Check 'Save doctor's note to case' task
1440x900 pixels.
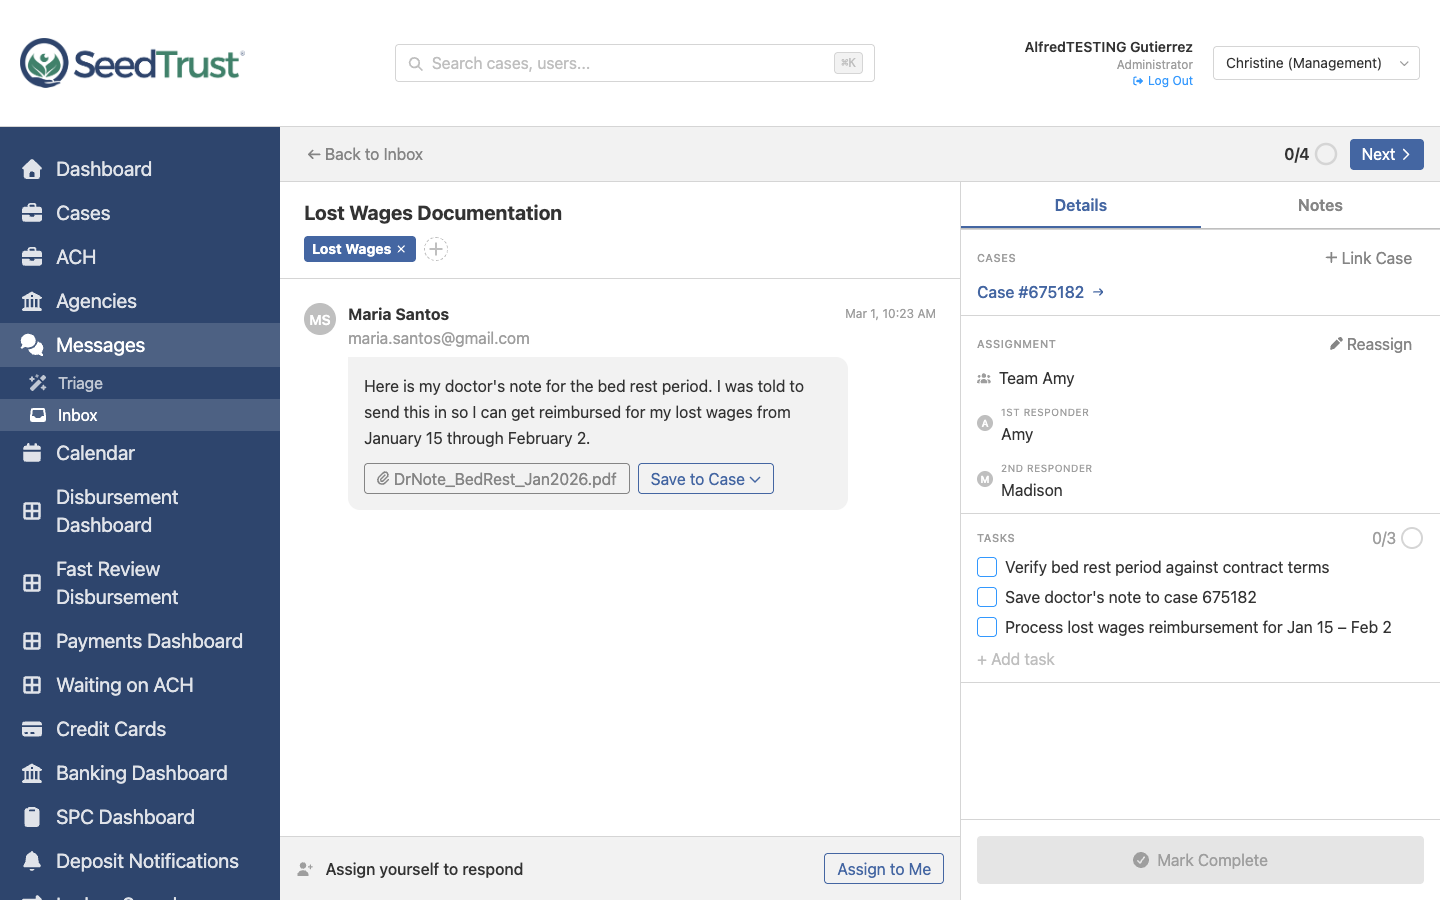(x=987, y=597)
